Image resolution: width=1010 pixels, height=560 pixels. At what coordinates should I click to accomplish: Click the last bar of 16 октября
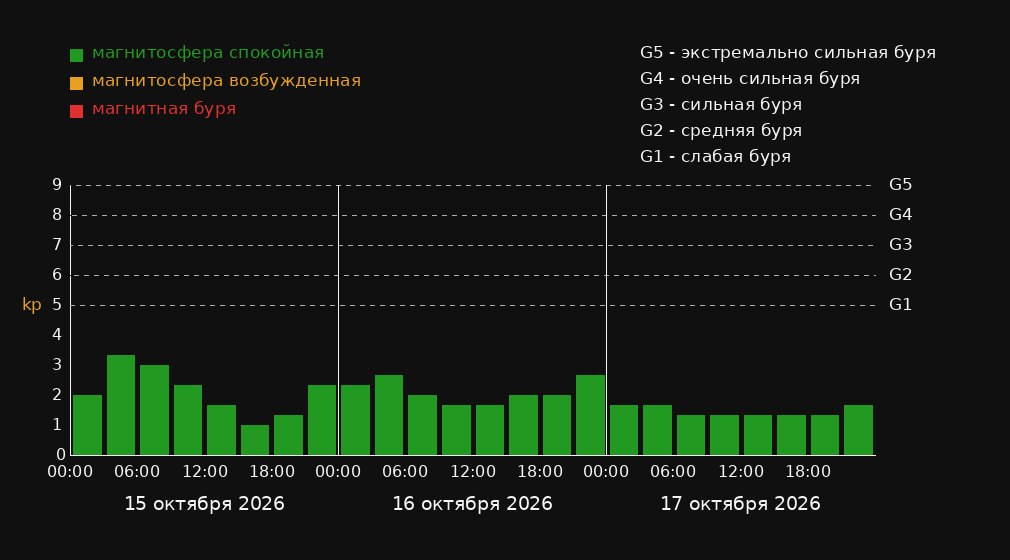point(590,415)
